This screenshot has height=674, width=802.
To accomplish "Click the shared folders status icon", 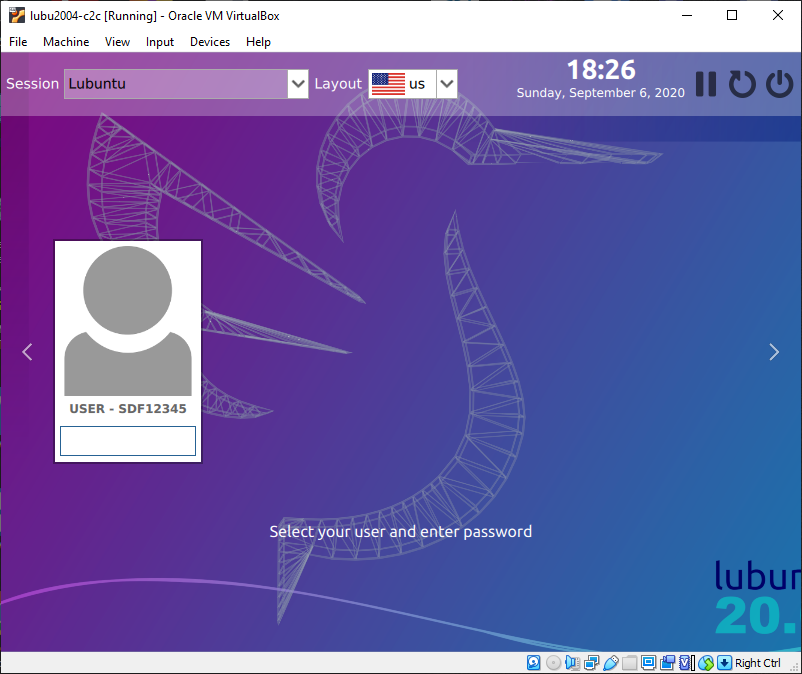I will click(x=629, y=663).
